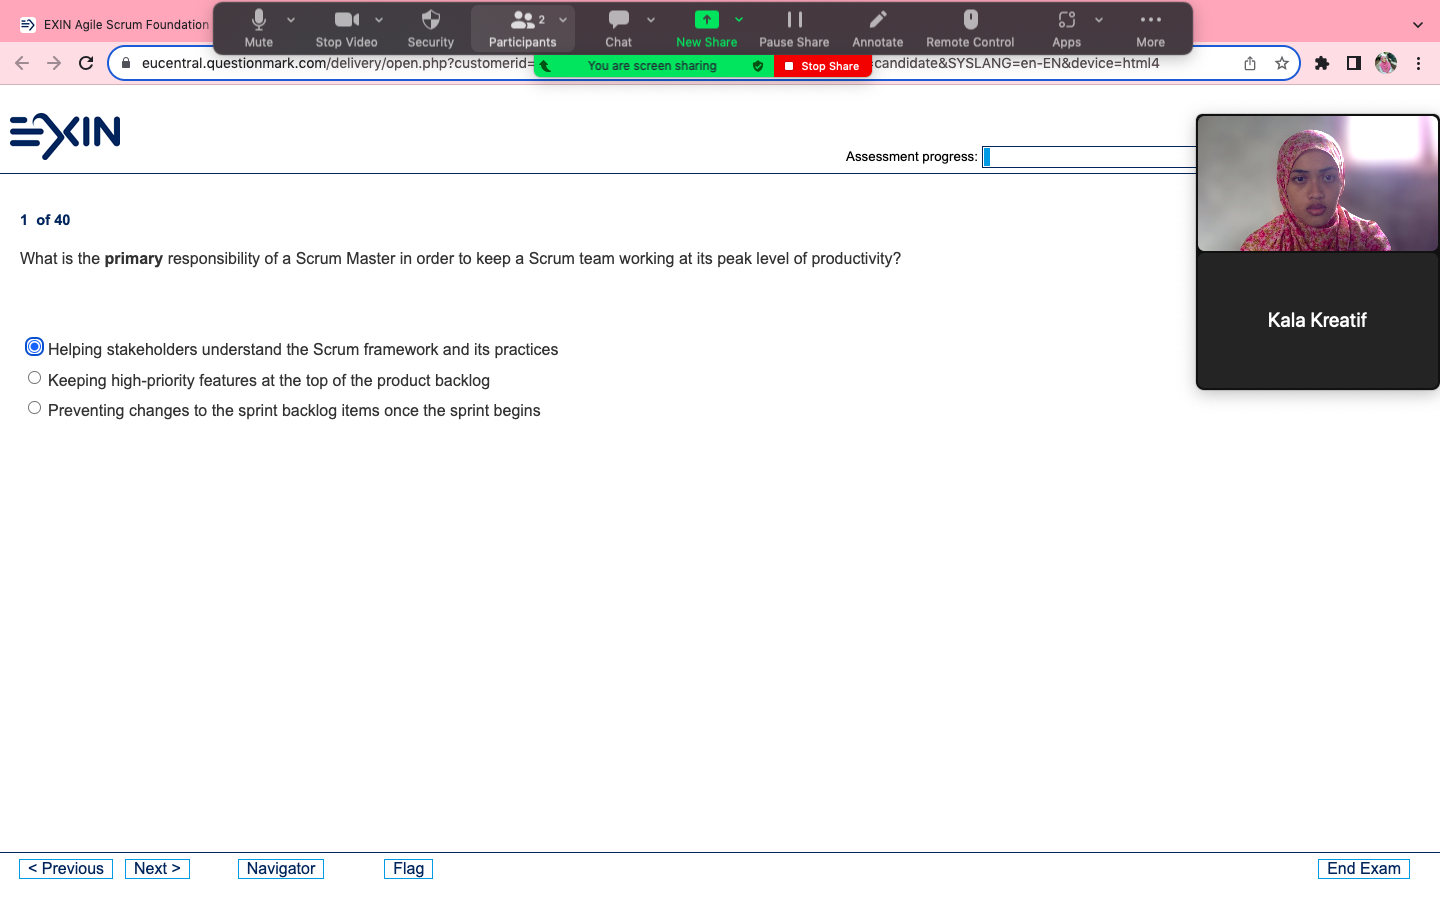Click the Stop Video camera icon
The width and height of the screenshot is (1440, 900).
[x=346, y=21]
